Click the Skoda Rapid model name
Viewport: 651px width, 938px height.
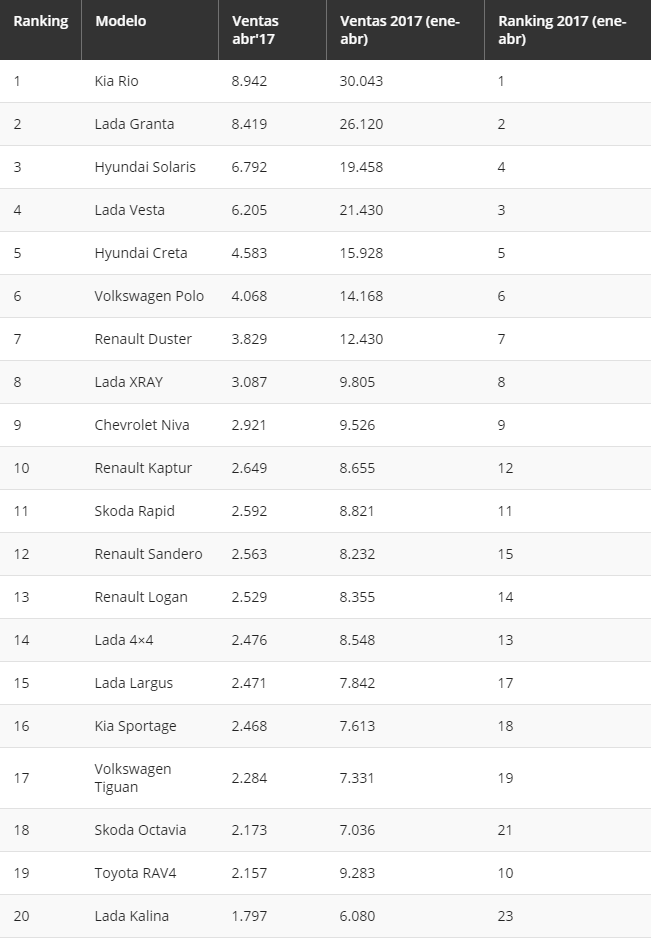135,511
